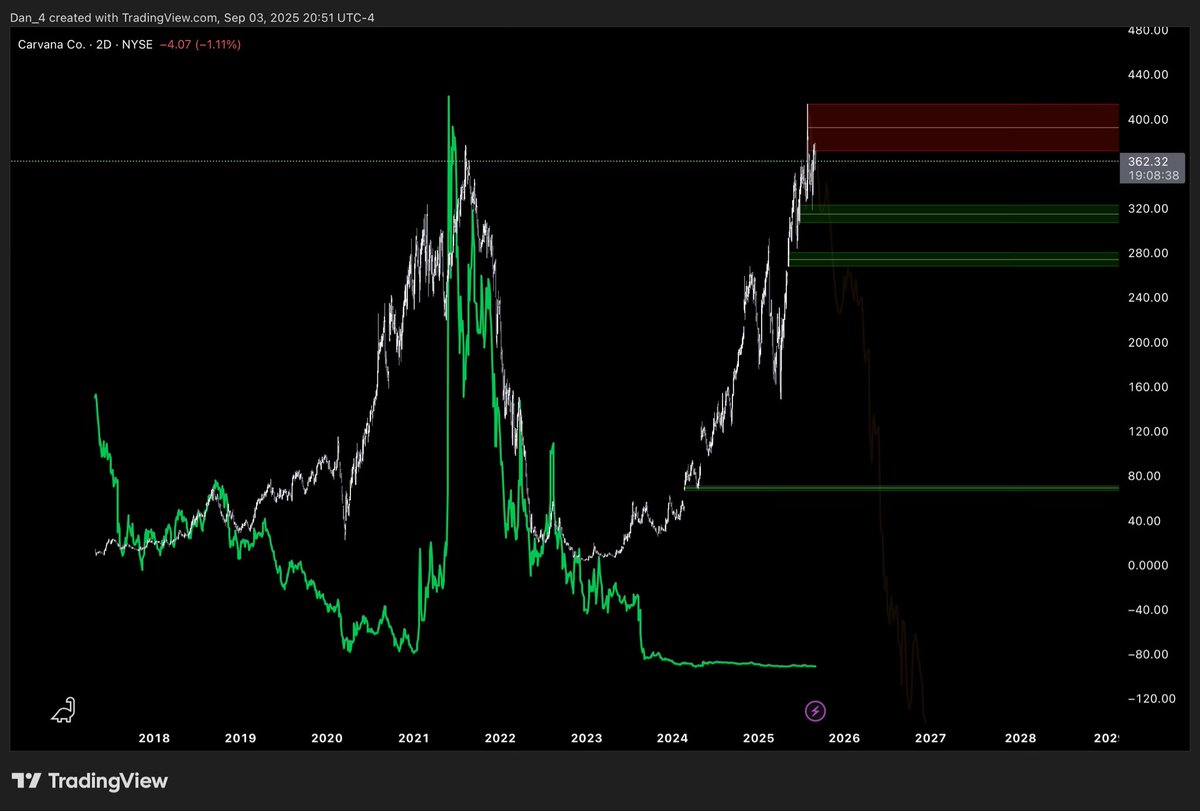Select the thin green zone below 80.00

point(901,488)
